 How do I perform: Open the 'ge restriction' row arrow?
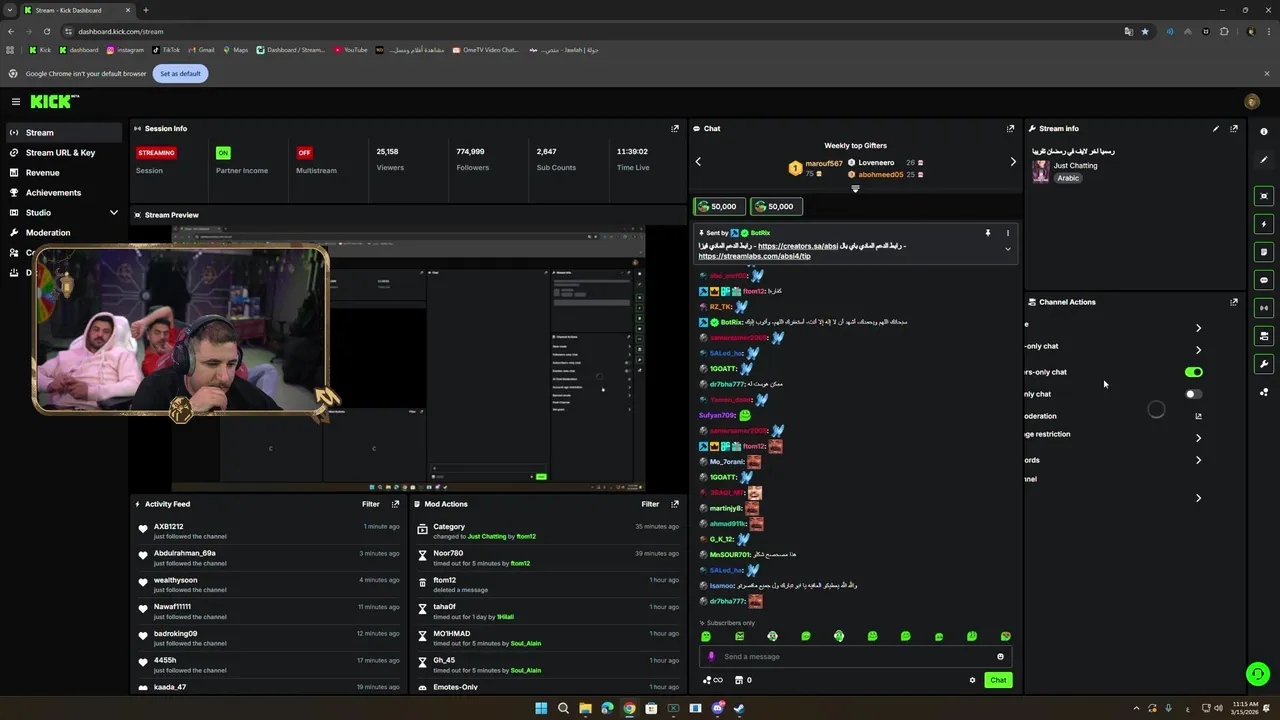1198,438
